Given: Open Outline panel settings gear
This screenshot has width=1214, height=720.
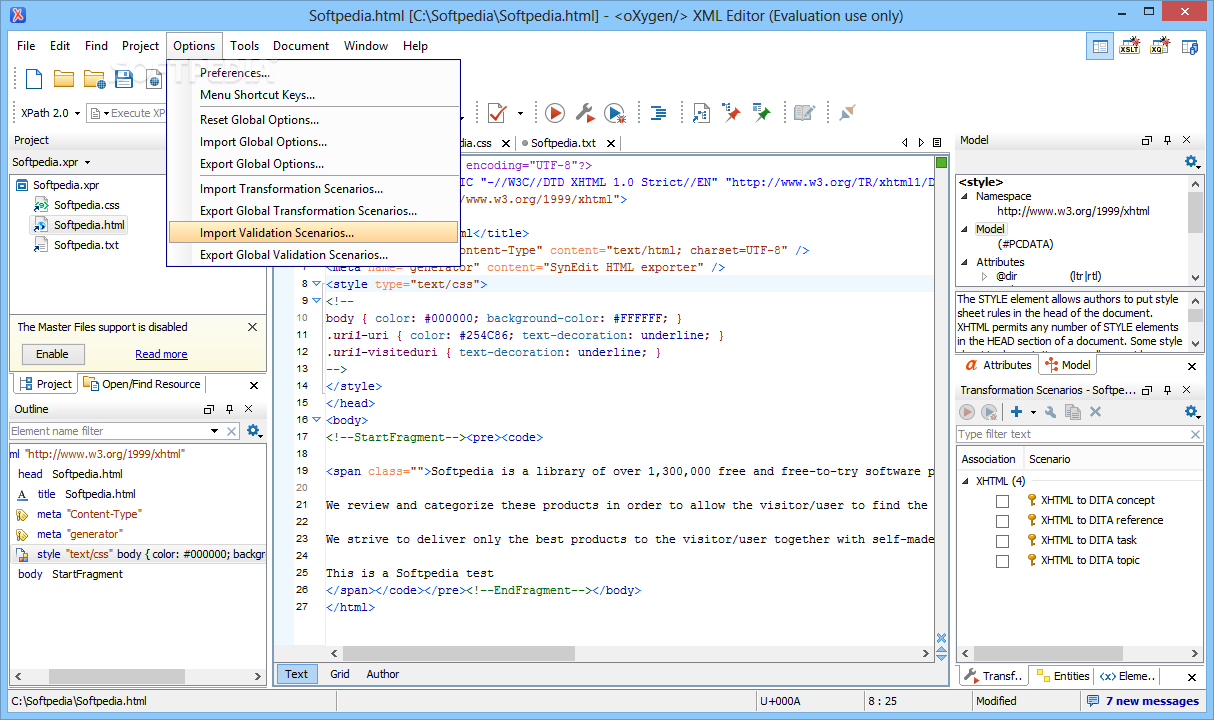Looking at the screenshot, I should 254,431.
